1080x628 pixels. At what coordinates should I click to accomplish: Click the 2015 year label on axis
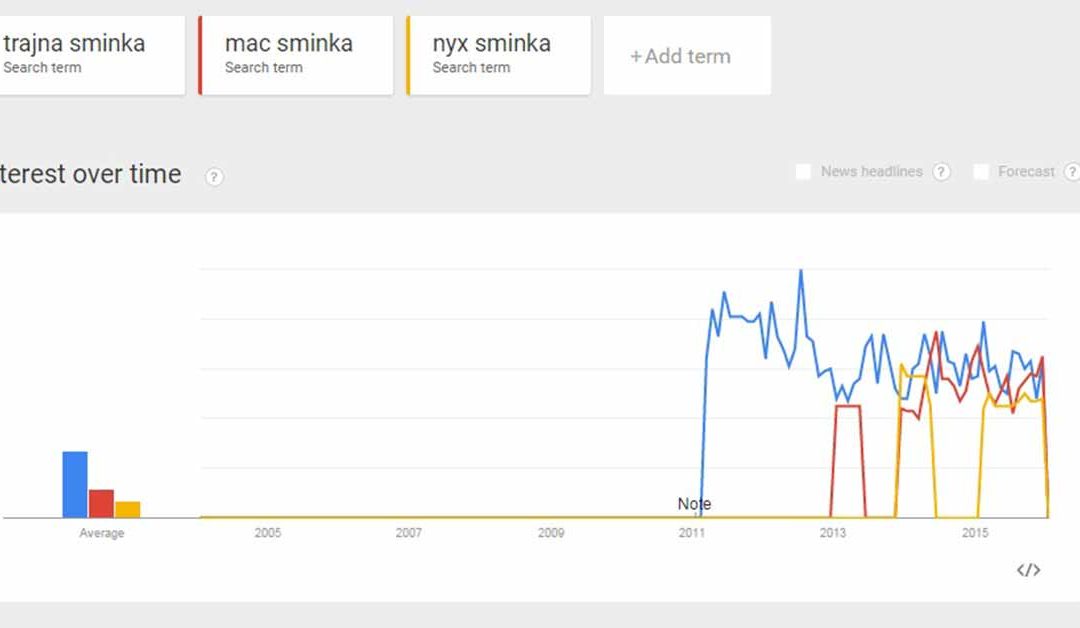tap(975, 533)
